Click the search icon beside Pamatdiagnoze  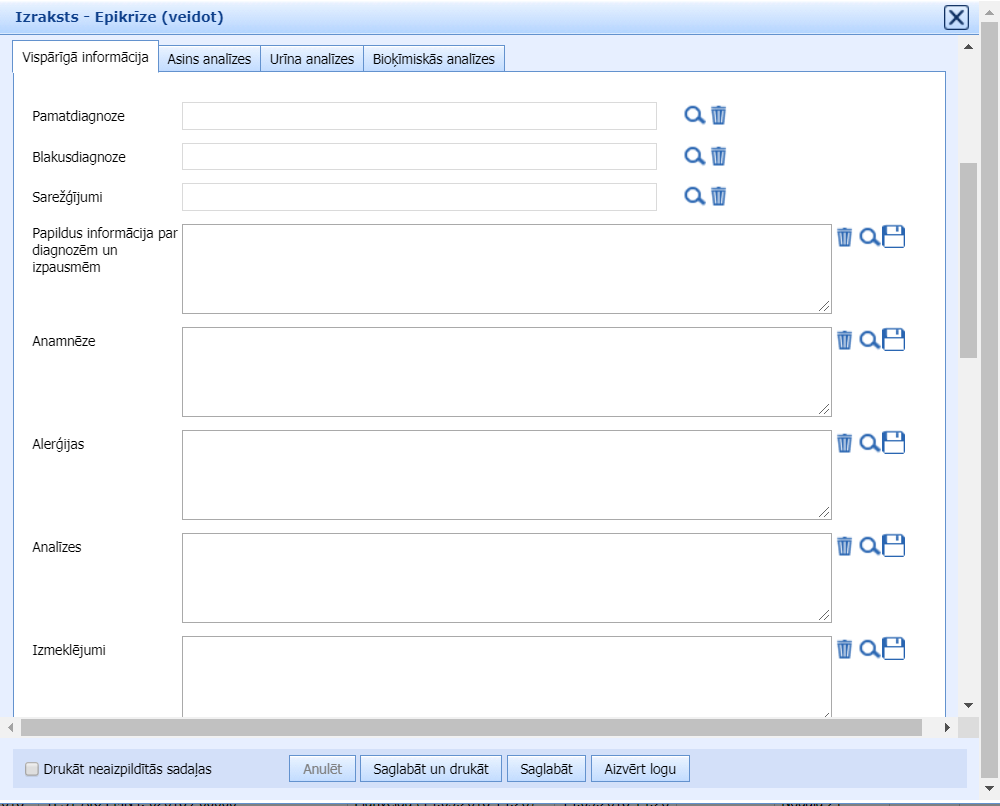(694, 115)
